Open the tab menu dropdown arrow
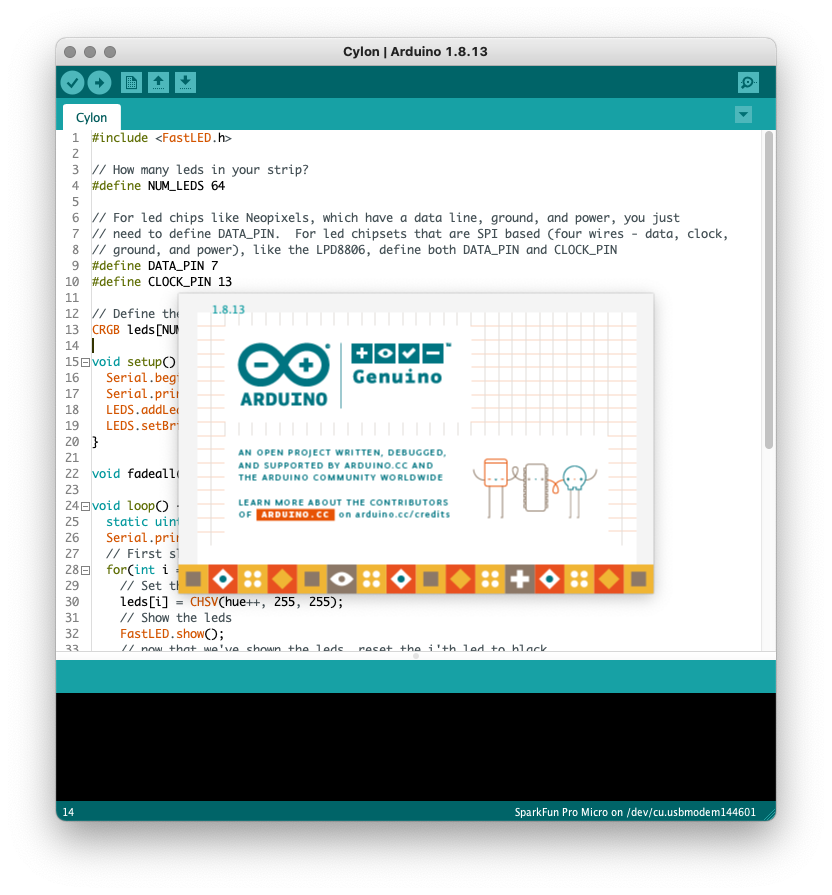Screen dimensions: 832x895 743,115
